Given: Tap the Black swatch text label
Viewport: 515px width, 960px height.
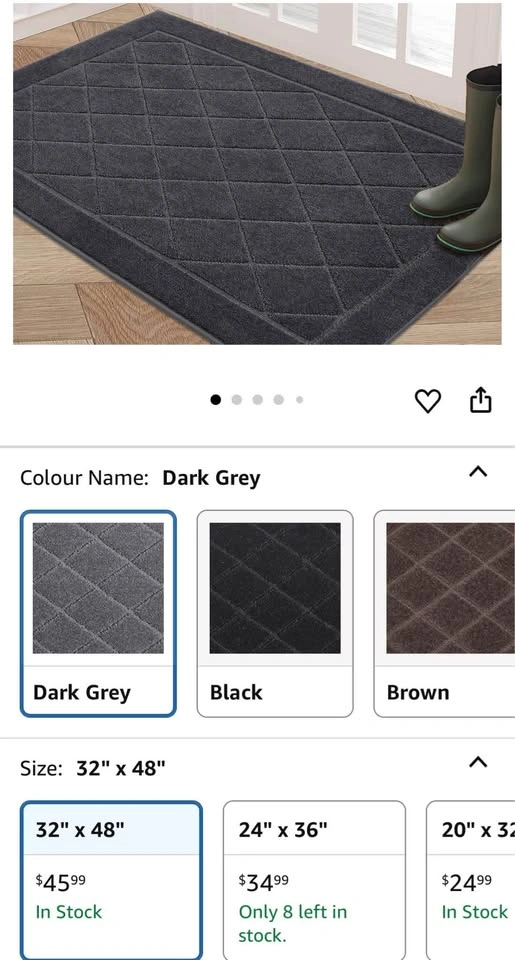Looking at the screenshot, I should (236, 692).
